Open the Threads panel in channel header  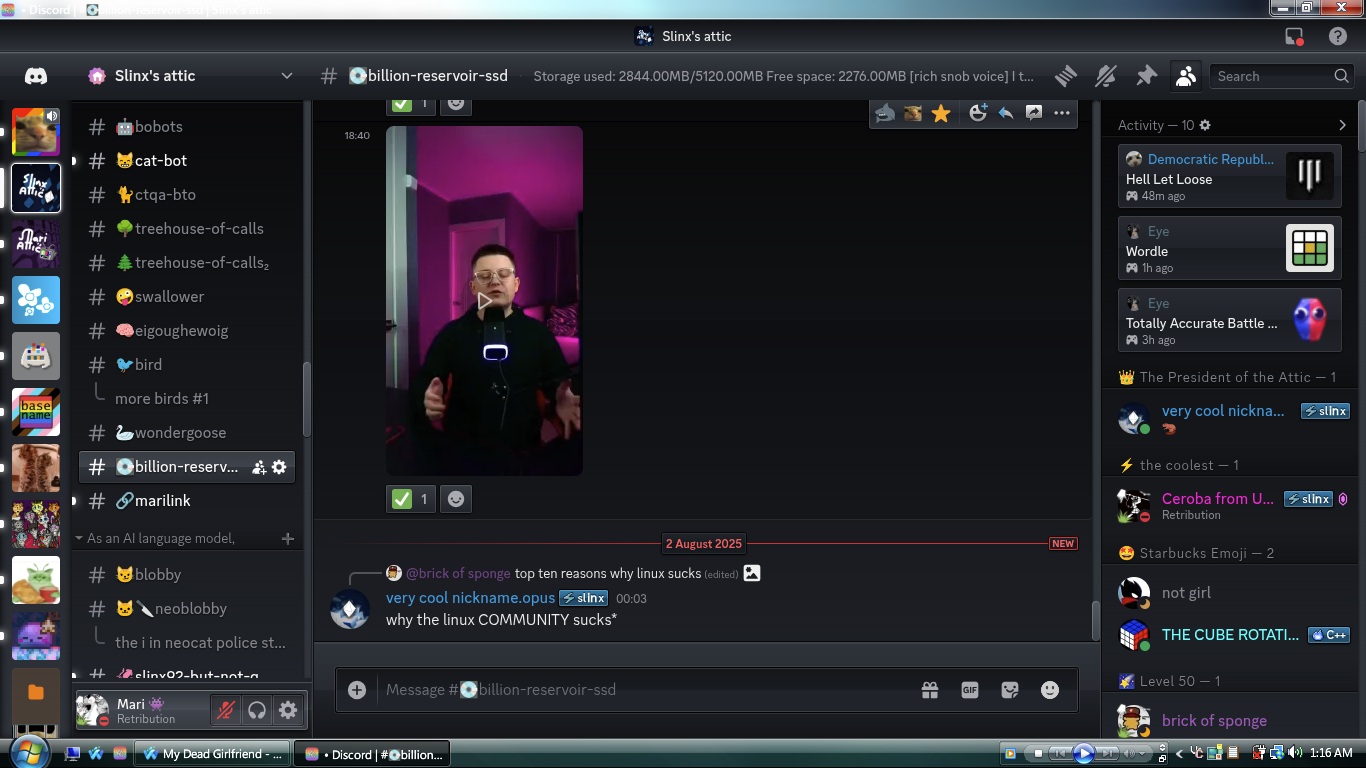pyautogui.click(x=1066, y=76)
